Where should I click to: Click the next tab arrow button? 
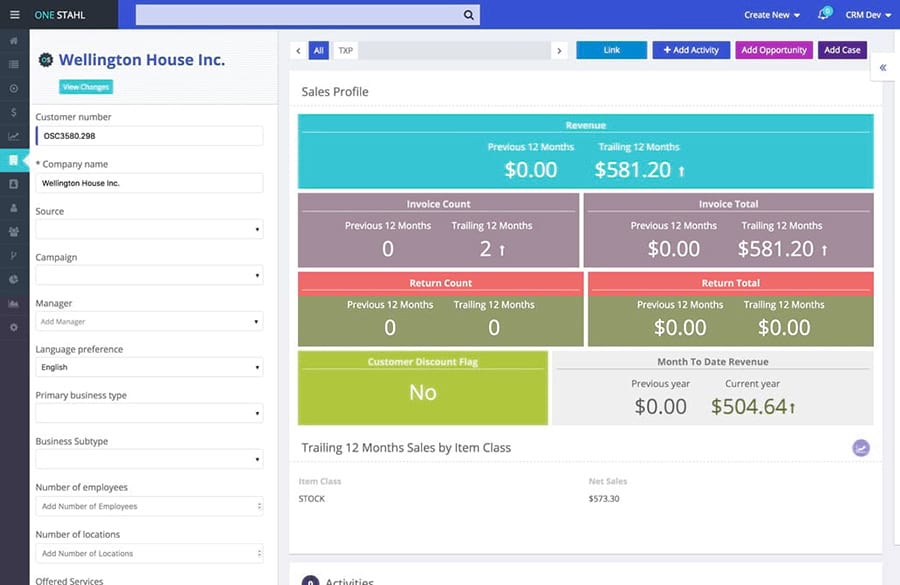tap(559, 51)
